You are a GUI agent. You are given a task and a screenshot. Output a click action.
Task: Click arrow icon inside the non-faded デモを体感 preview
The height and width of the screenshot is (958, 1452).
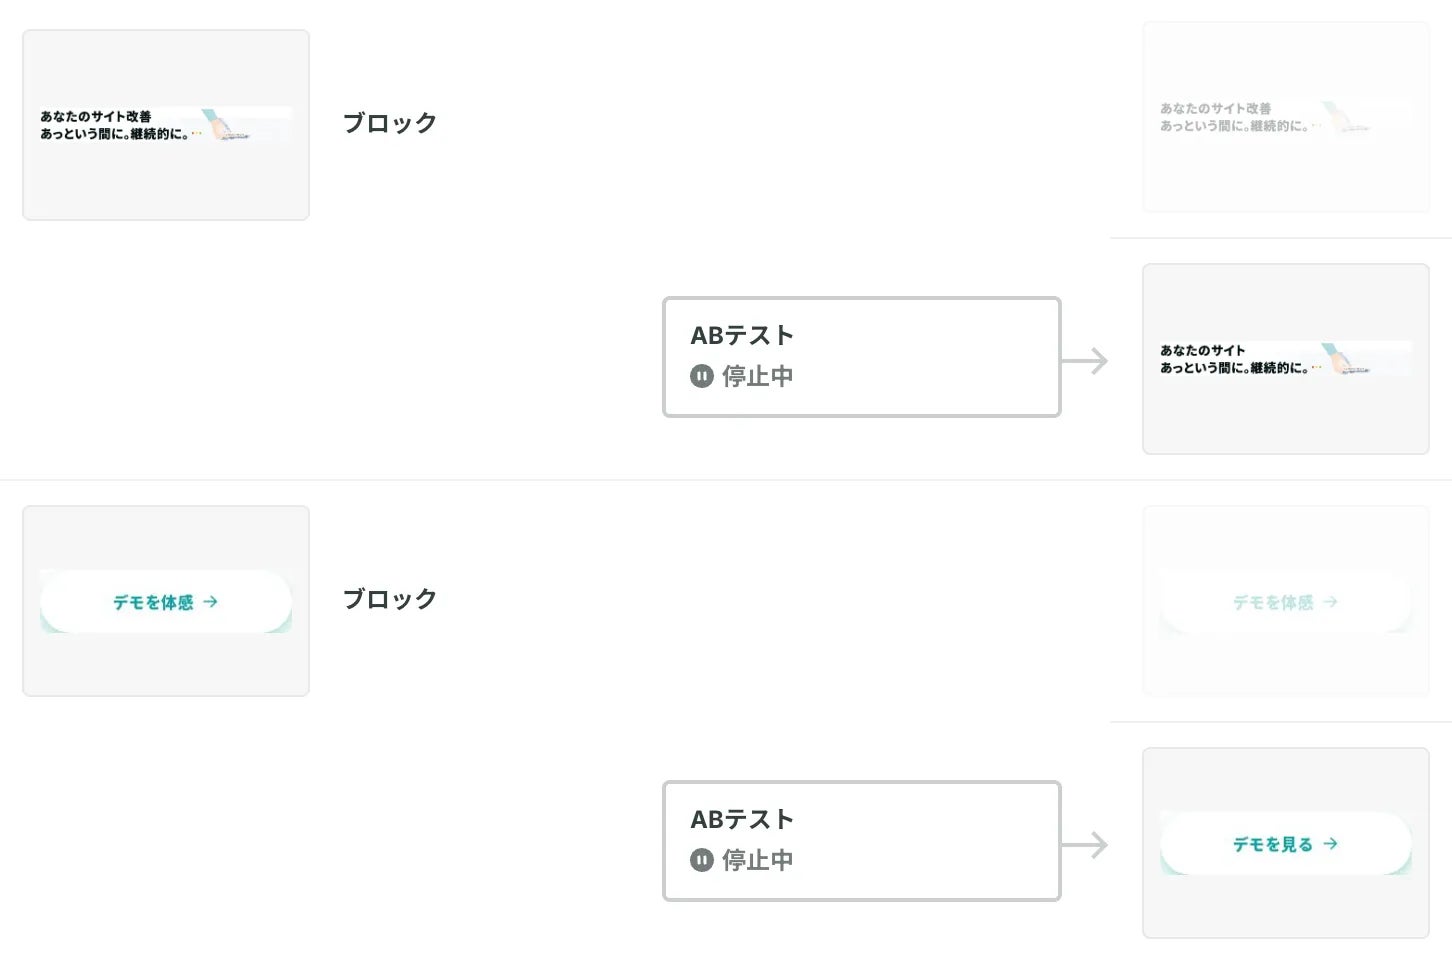(210, 602)
